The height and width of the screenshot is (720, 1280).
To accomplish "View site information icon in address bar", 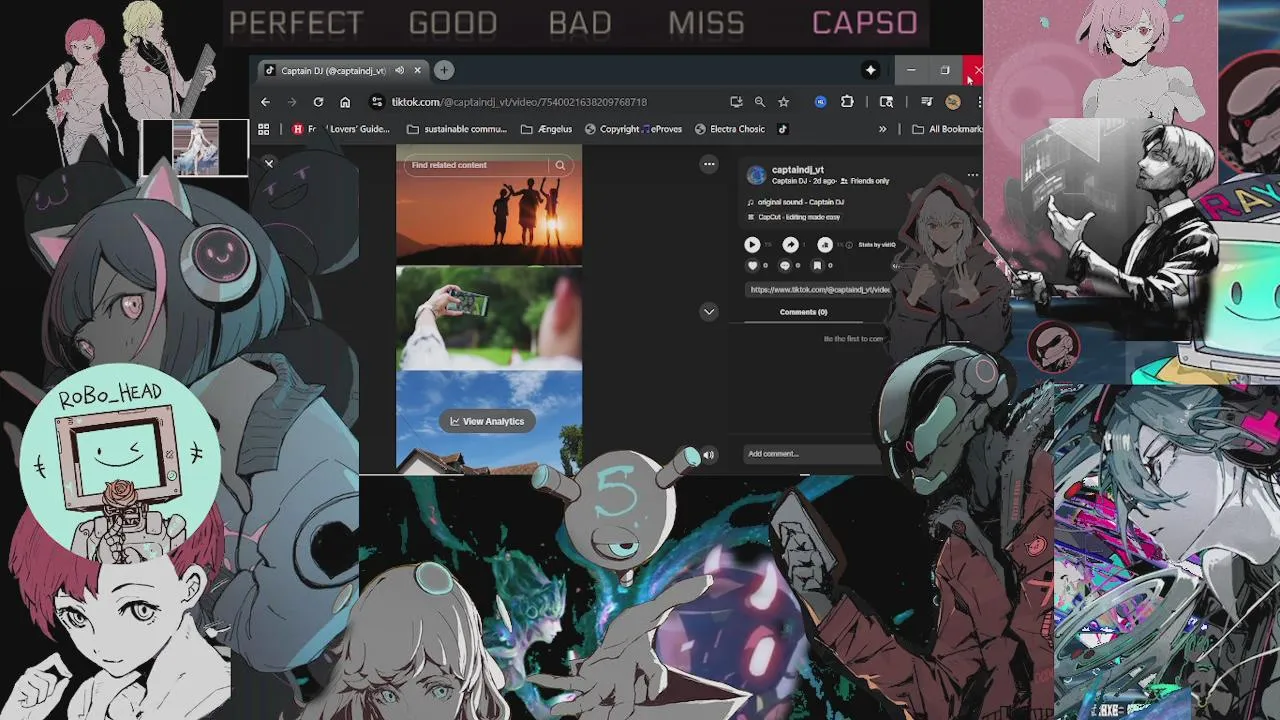I will pyautogui.click(x=377, y=102).
